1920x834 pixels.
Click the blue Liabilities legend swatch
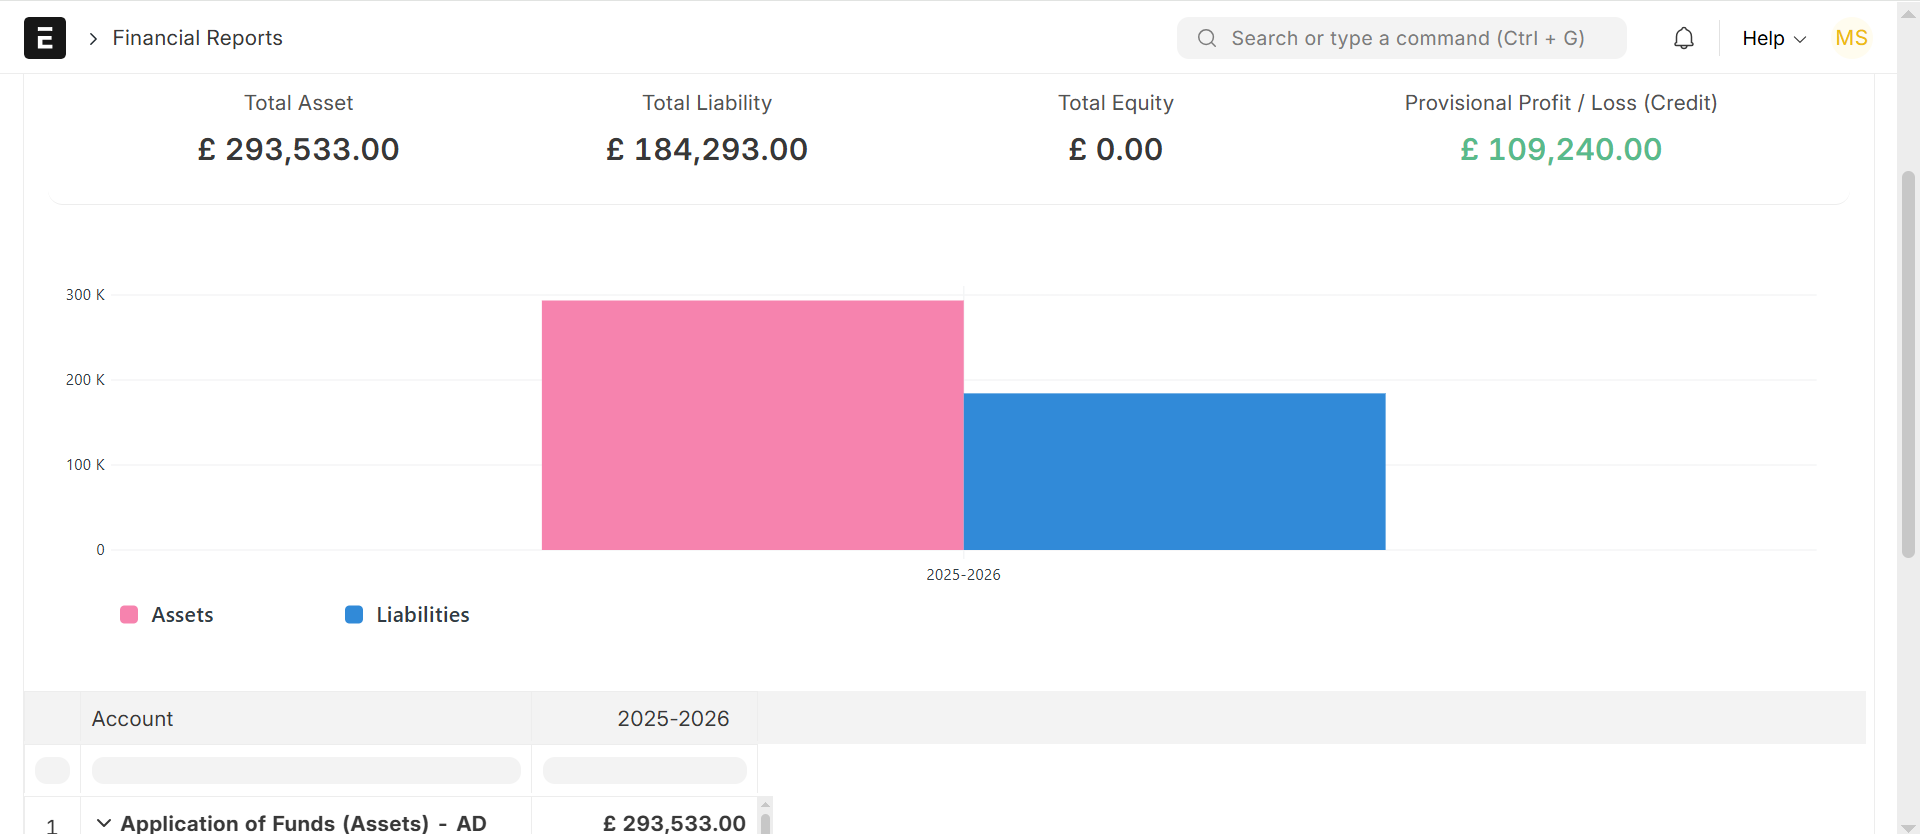354,615
